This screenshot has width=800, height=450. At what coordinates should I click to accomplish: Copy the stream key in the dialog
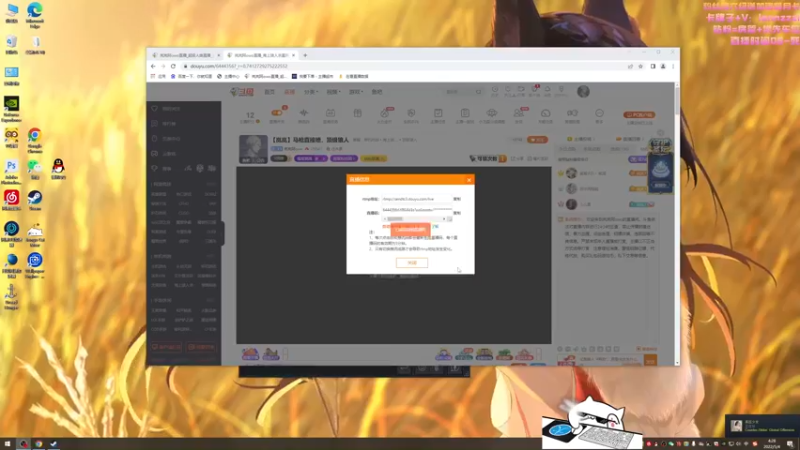point(457,213)
